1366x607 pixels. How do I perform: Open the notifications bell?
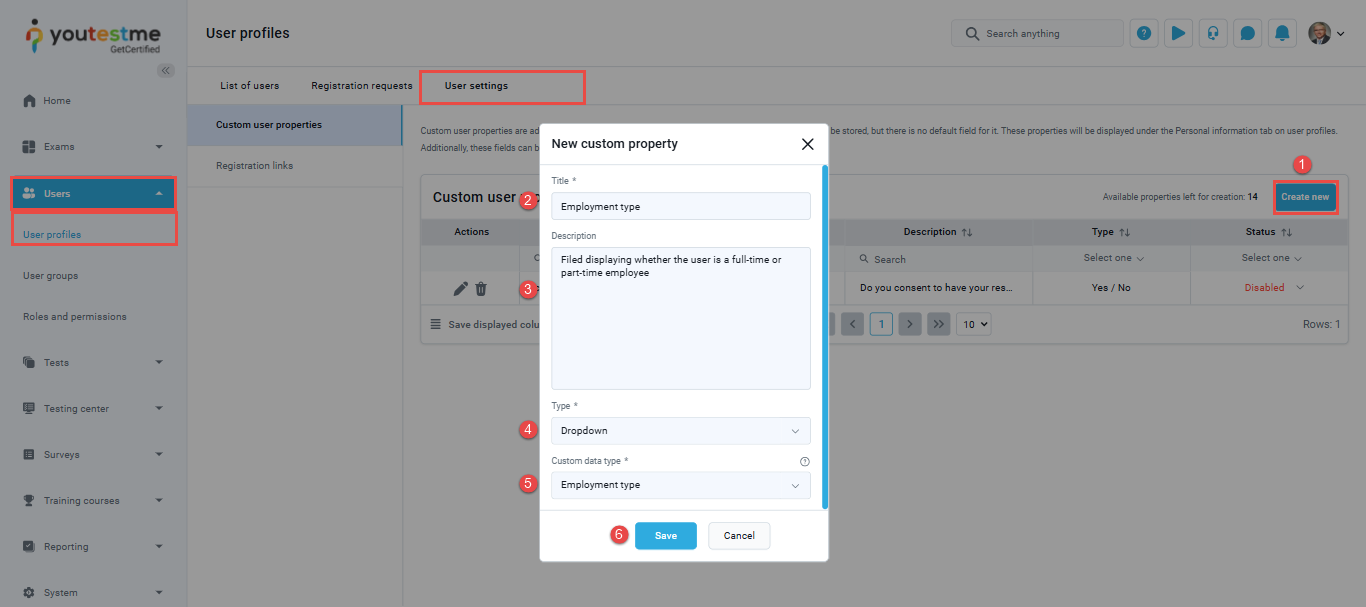pos(1282,33)
